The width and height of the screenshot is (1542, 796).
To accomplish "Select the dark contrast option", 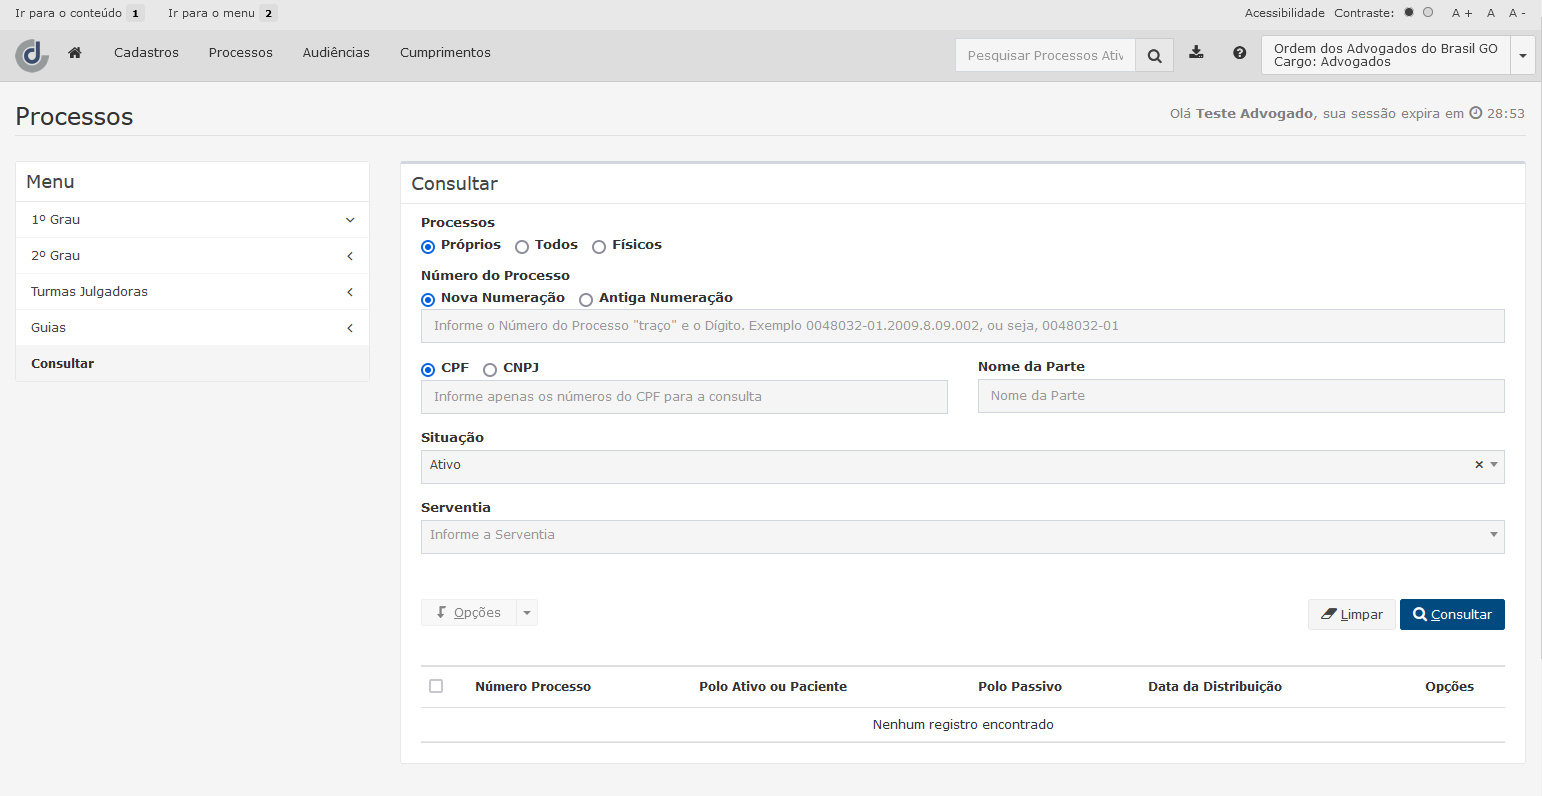I will [1409, 13].
